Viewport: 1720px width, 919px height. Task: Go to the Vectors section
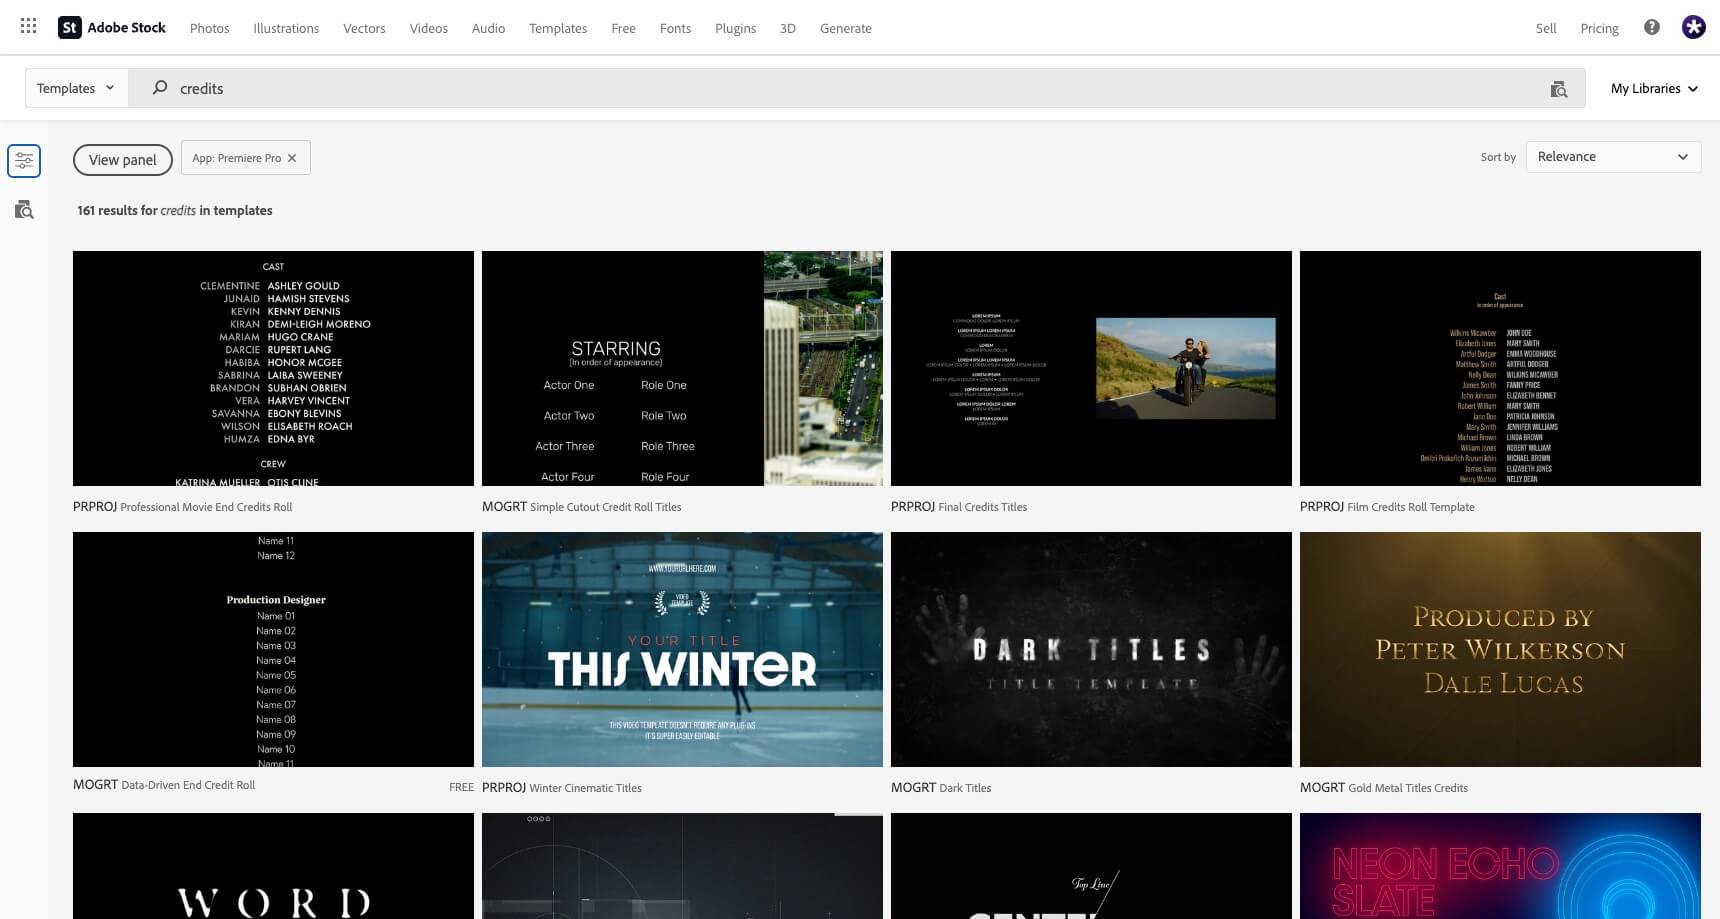(x=364, y=28)
